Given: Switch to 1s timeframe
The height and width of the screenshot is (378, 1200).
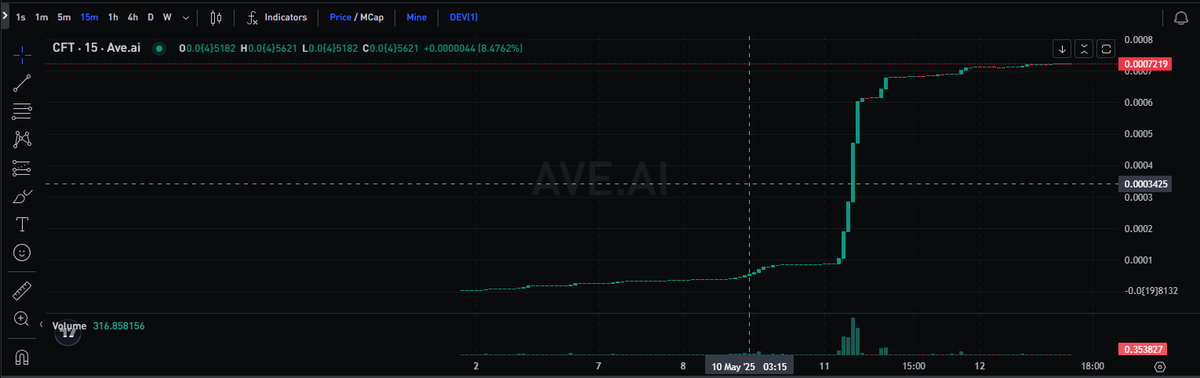Looking at the screenshot, I should (21, 18).
